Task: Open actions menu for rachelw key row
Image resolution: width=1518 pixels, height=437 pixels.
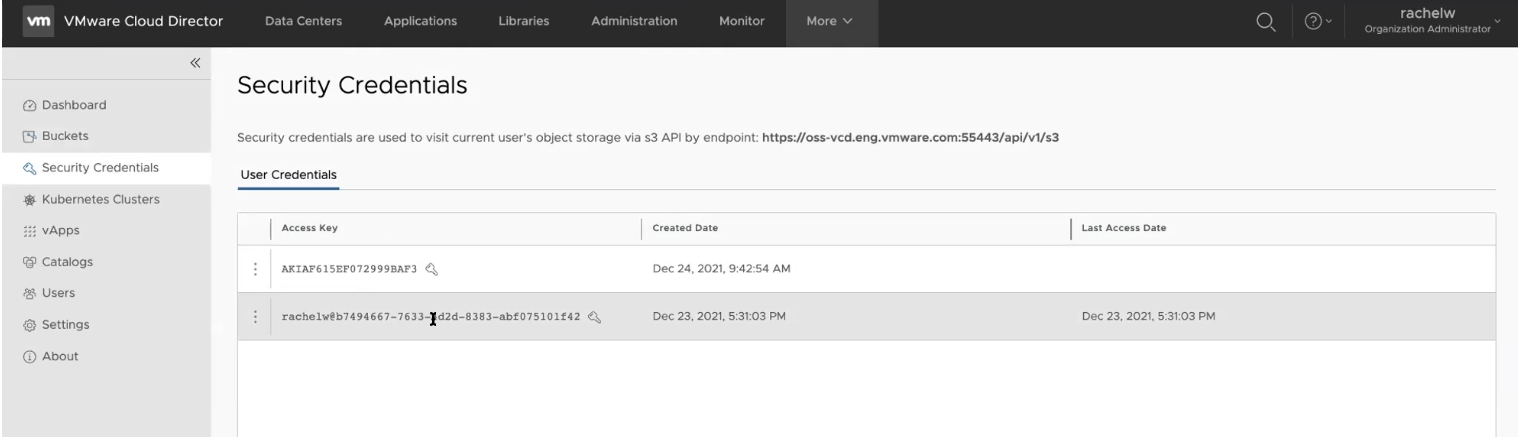Action: 255,317
